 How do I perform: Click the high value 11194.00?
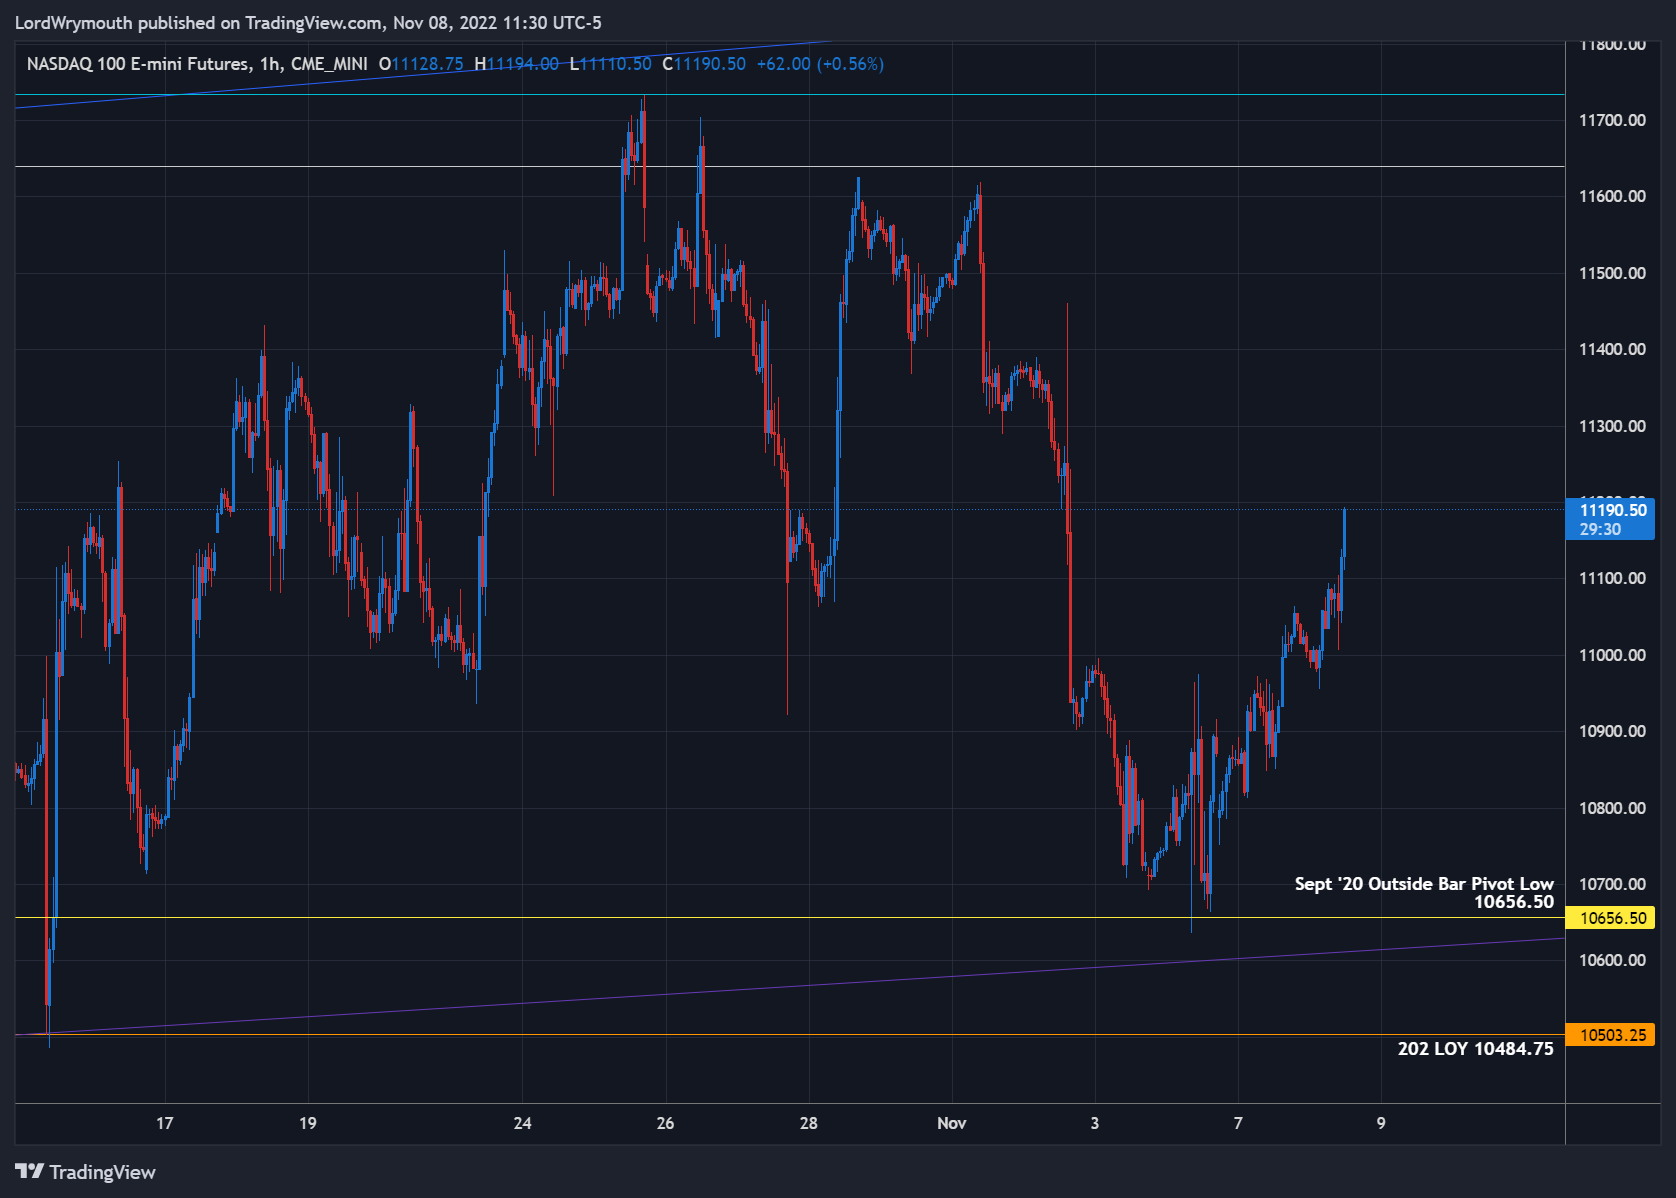tap(522, 64)
